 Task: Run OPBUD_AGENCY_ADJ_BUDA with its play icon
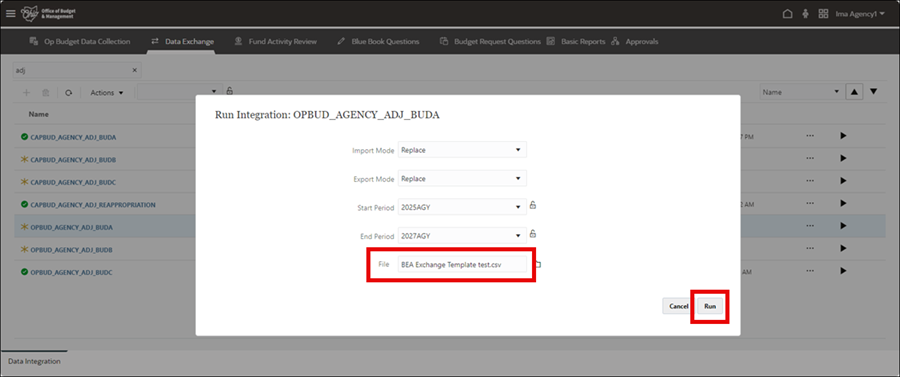point(843,226)
